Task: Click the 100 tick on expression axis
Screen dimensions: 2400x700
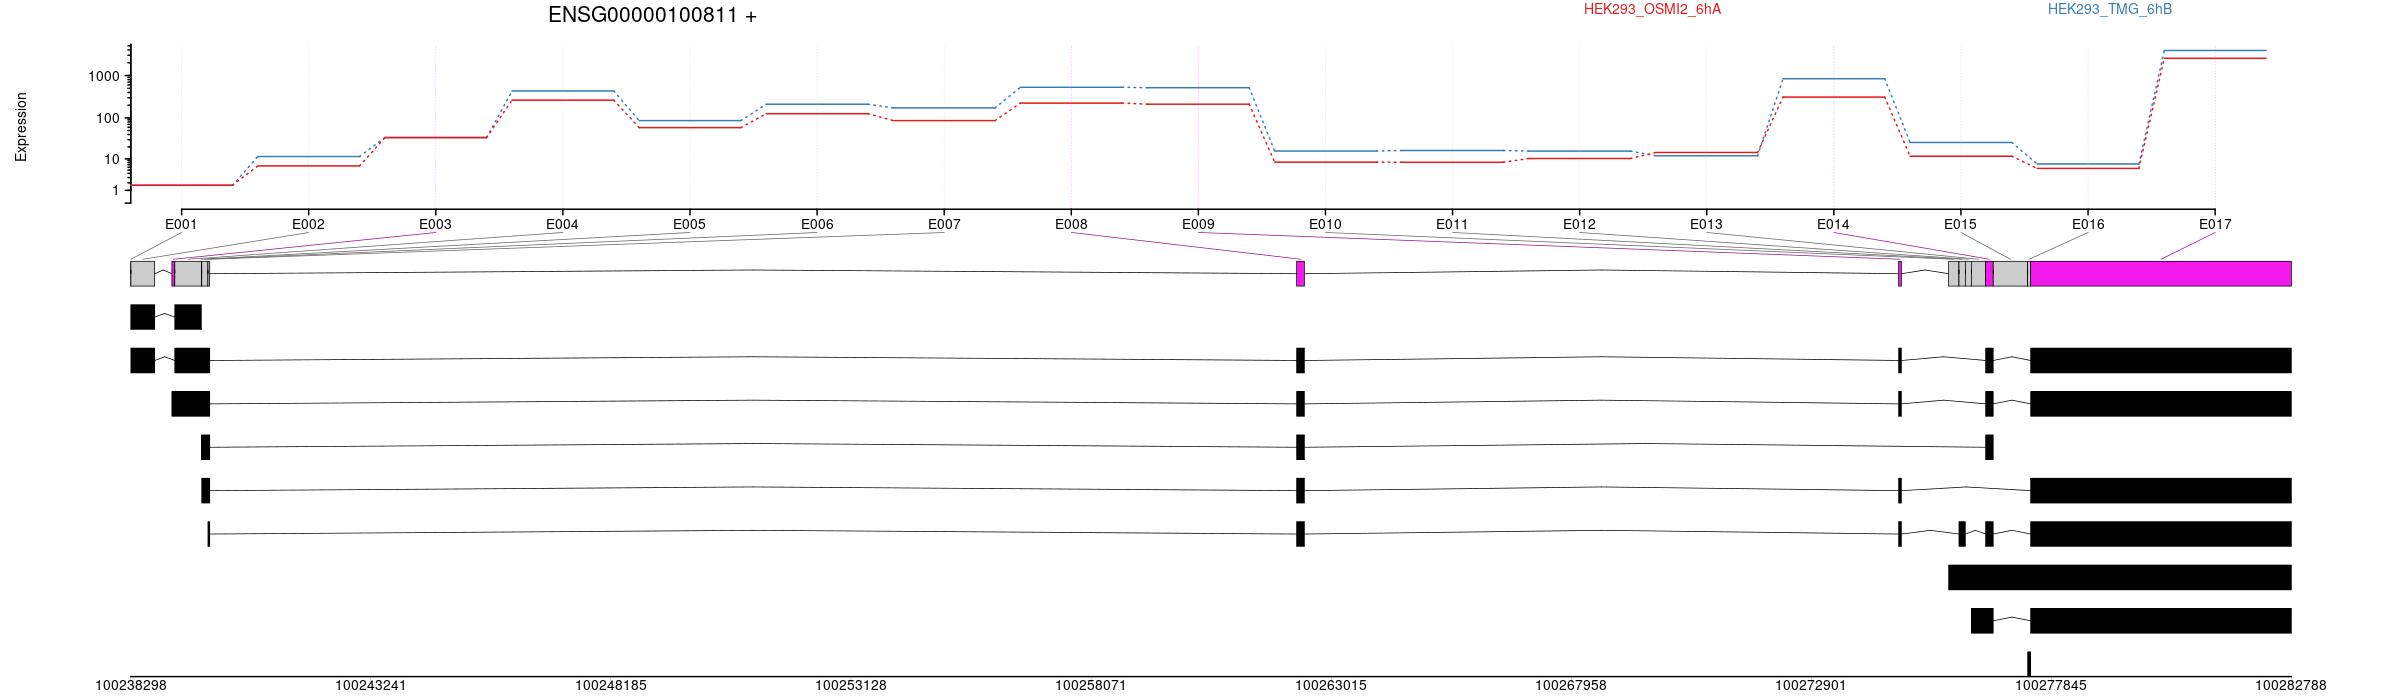Action: [x=110, y=118]
